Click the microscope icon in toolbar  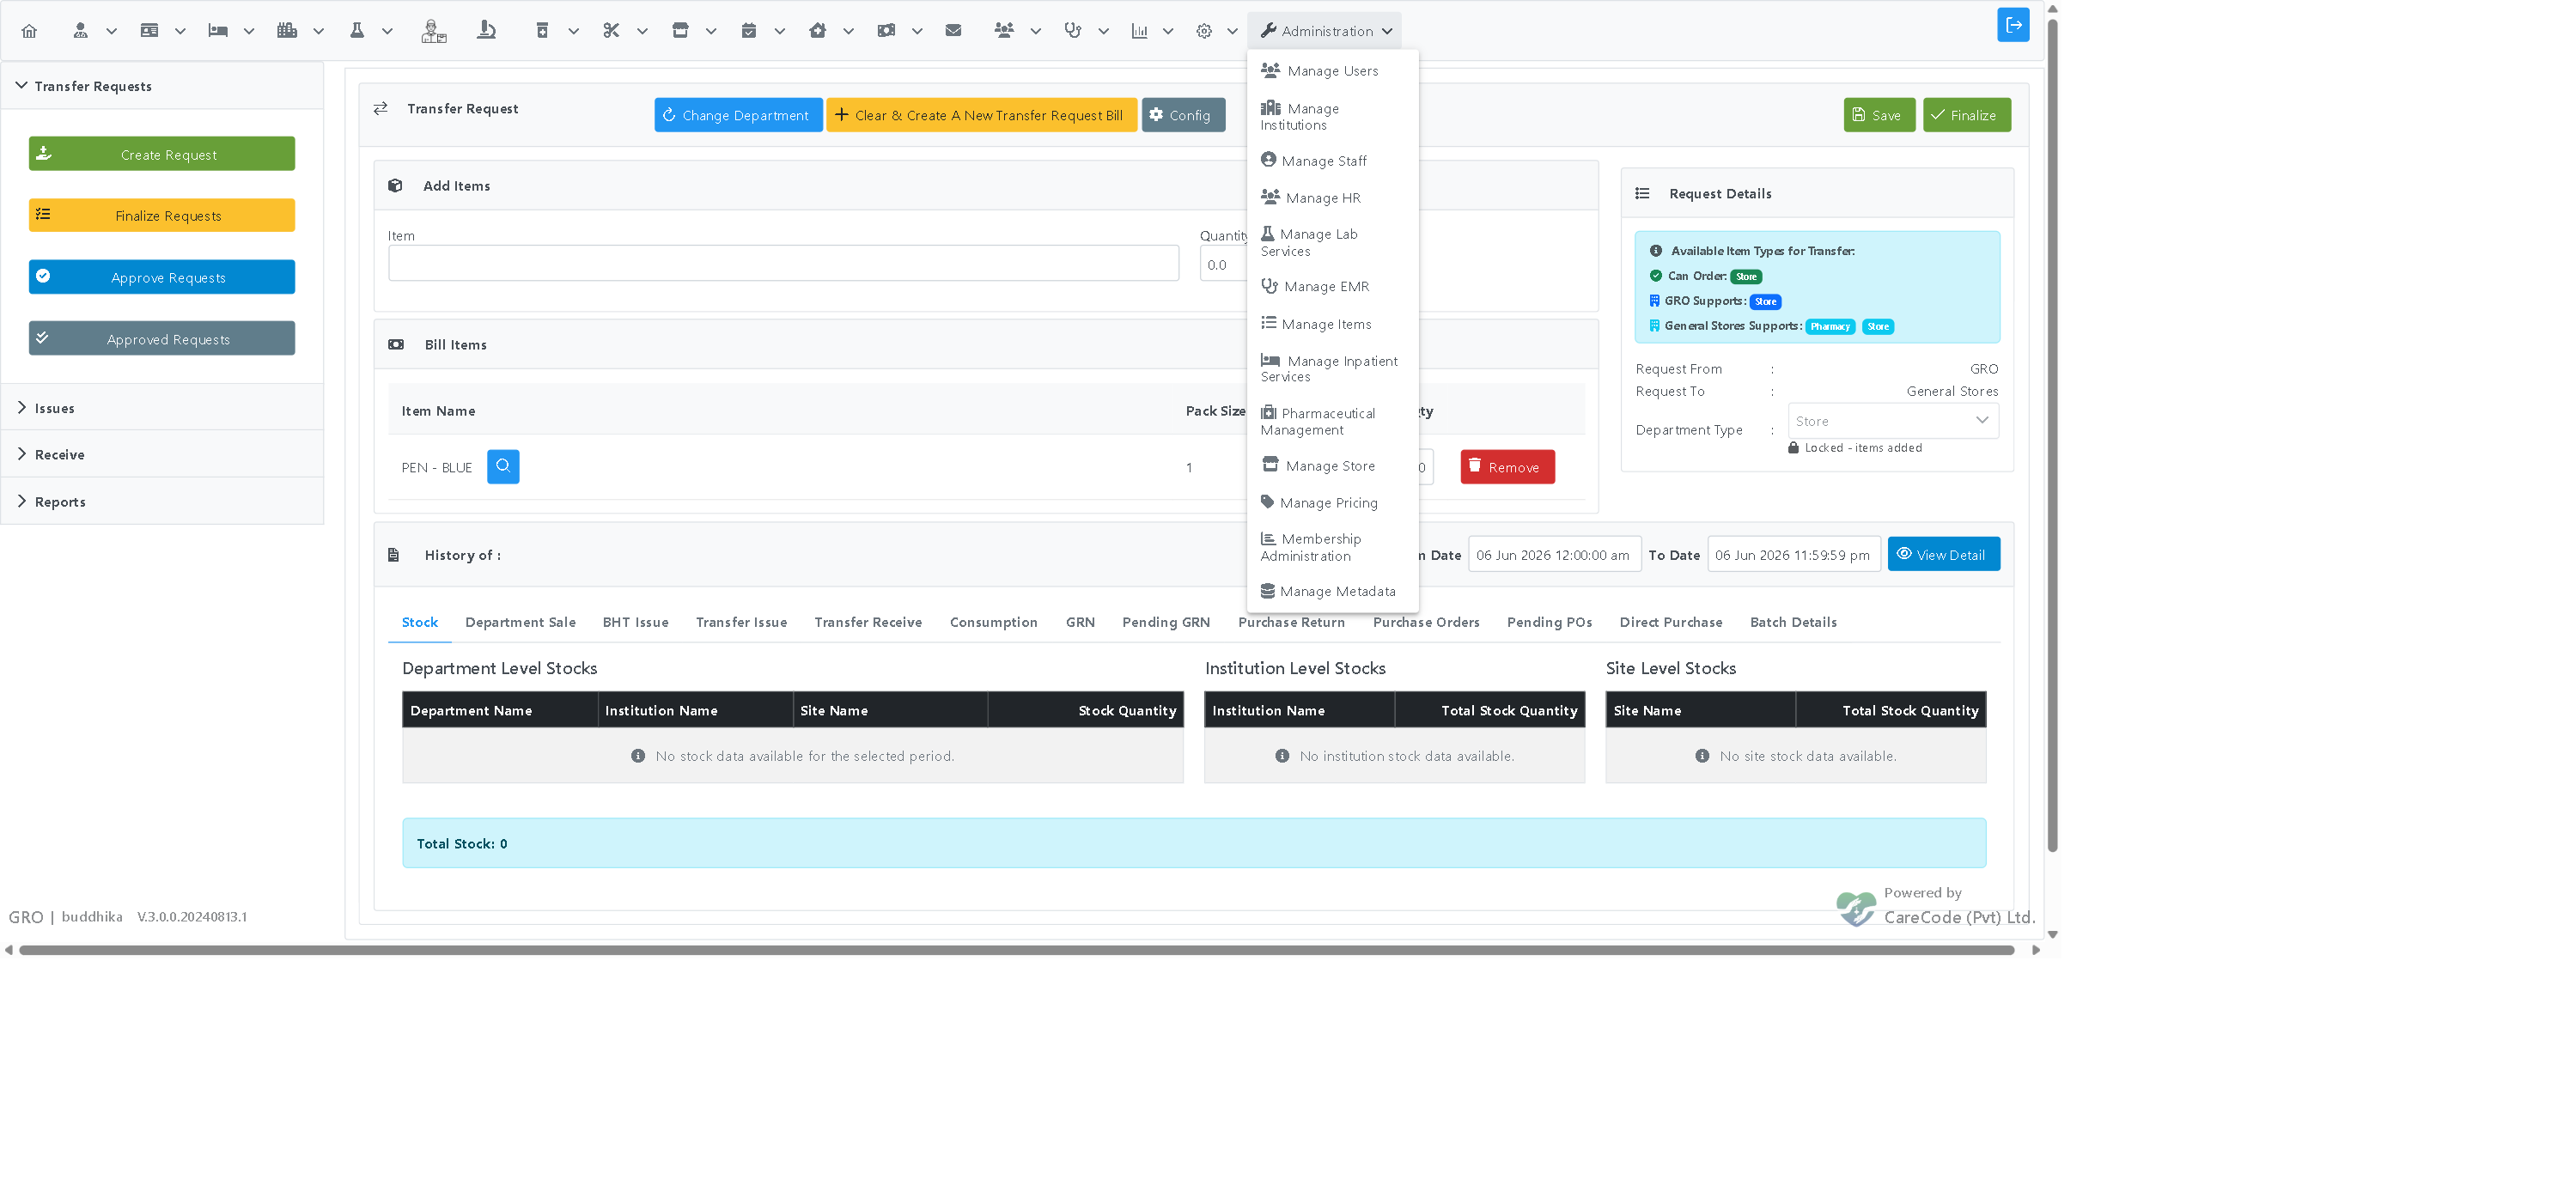tap(487, 31)
